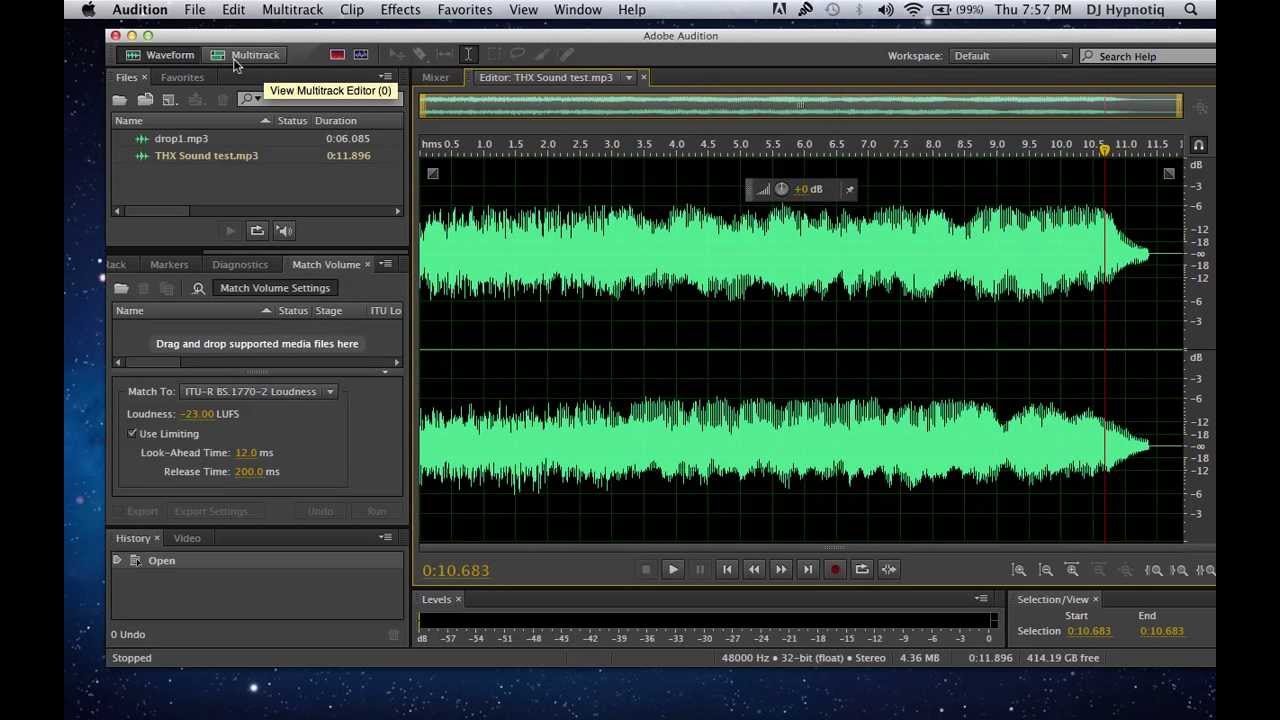Viewport: 1280px width, 720px height.
Task: Open Editor file selector dropdown arrow
Action: [629, 77]
